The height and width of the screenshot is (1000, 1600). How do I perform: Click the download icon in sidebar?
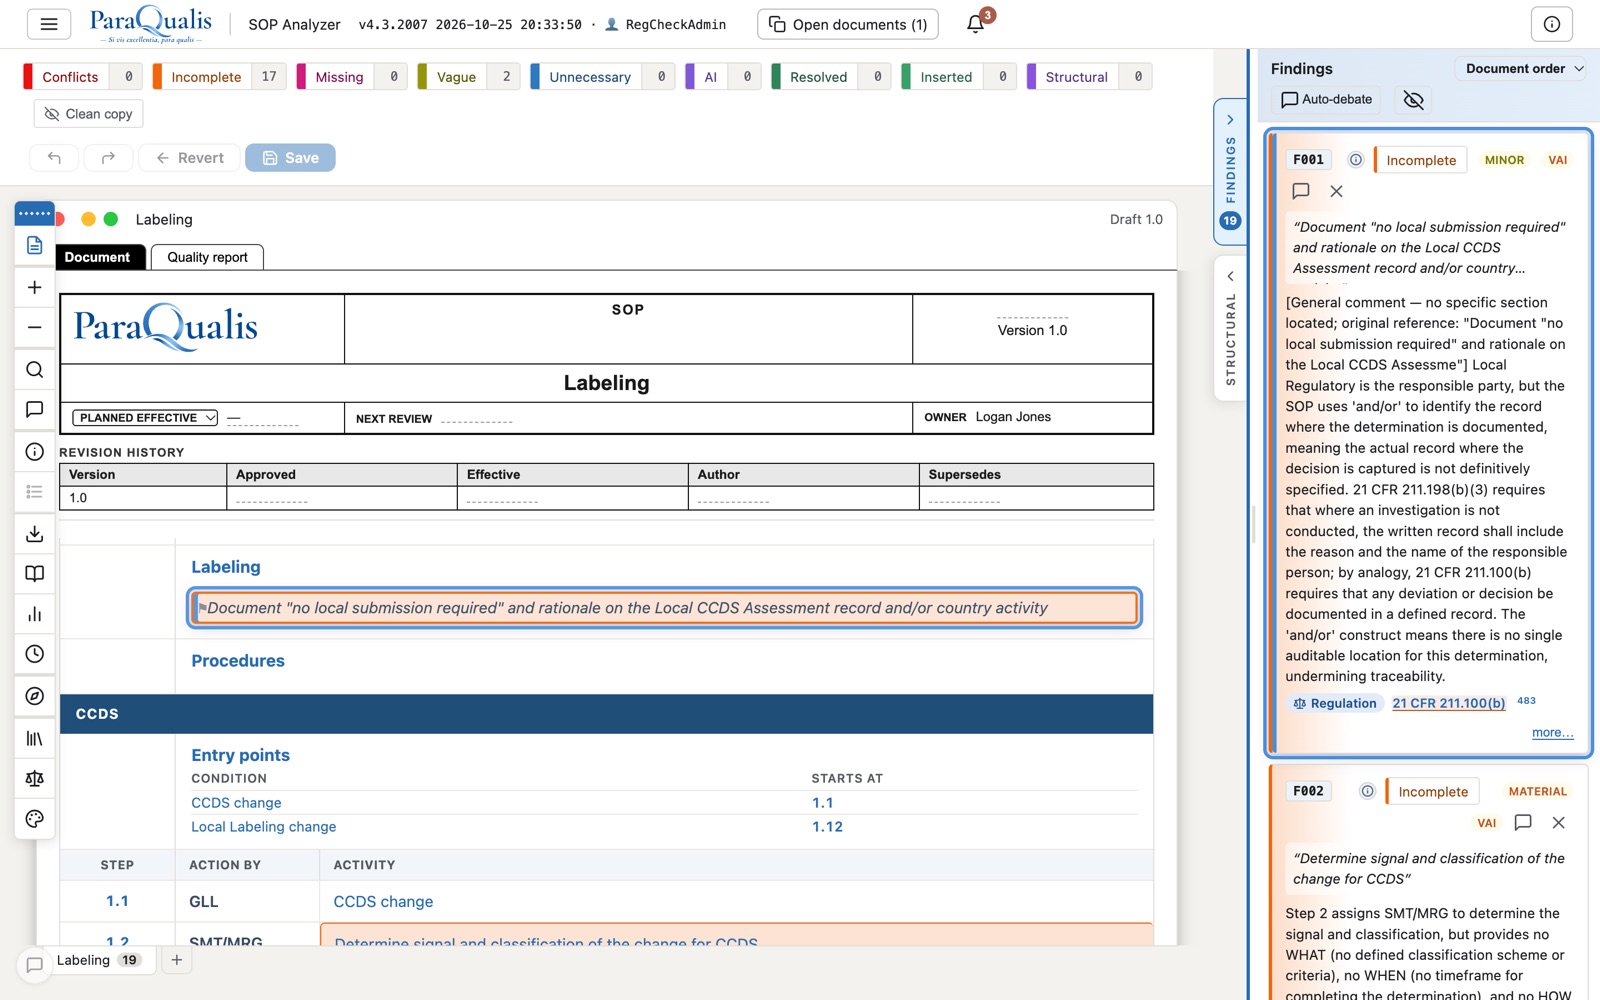(x=35, y=533)
